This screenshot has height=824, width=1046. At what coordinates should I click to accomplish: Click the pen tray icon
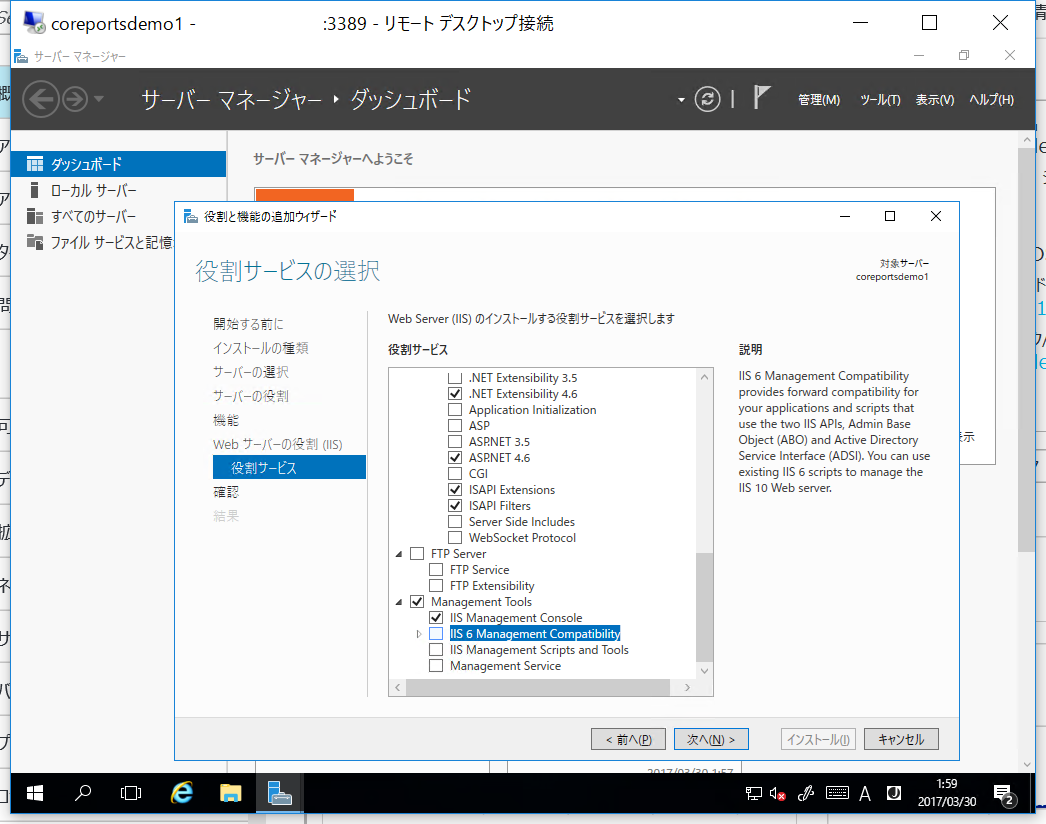(x=806, y=793)
